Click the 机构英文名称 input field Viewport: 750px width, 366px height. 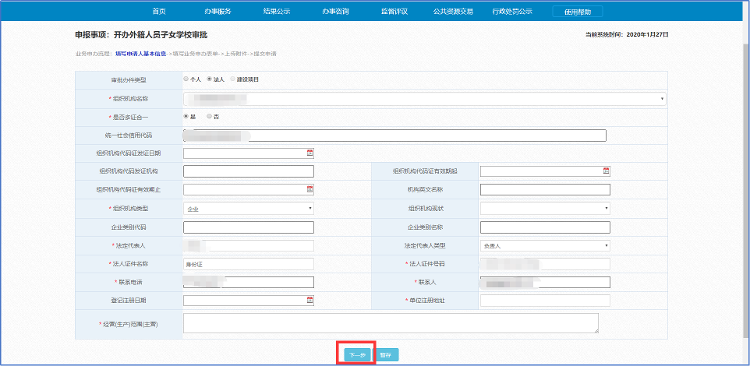[x=545, y=190]
